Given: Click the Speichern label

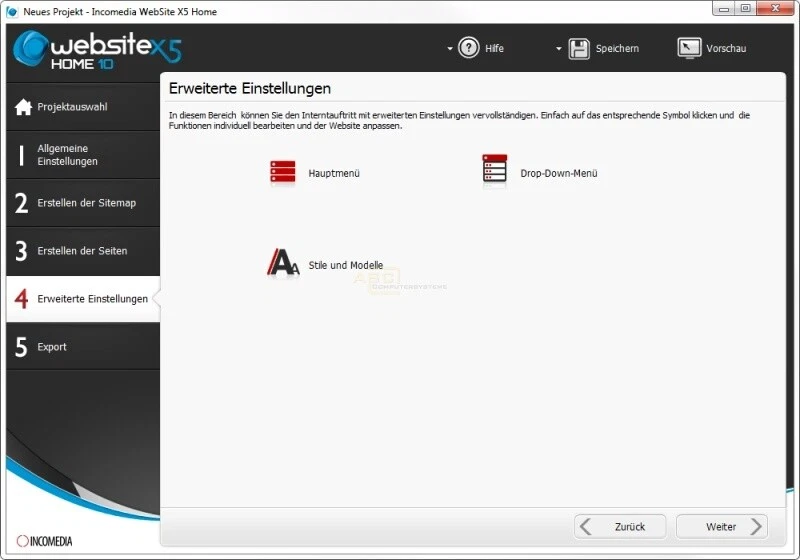Looking at the screenshot, I should pyautogui.click(x=617, y=48).
